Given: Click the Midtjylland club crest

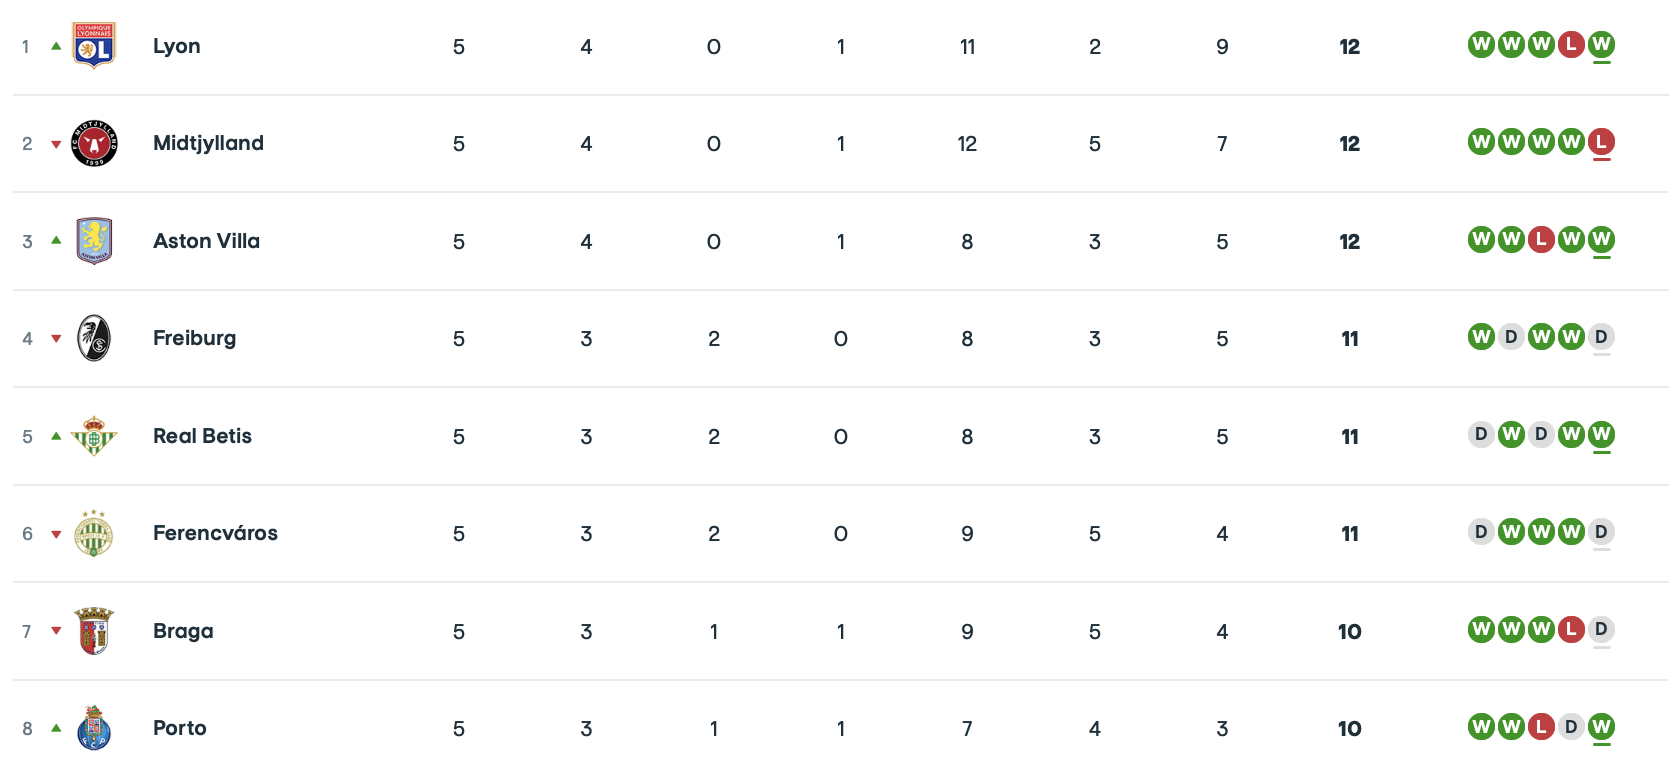Looking at the screenshot, I should [x=94, y=143].
